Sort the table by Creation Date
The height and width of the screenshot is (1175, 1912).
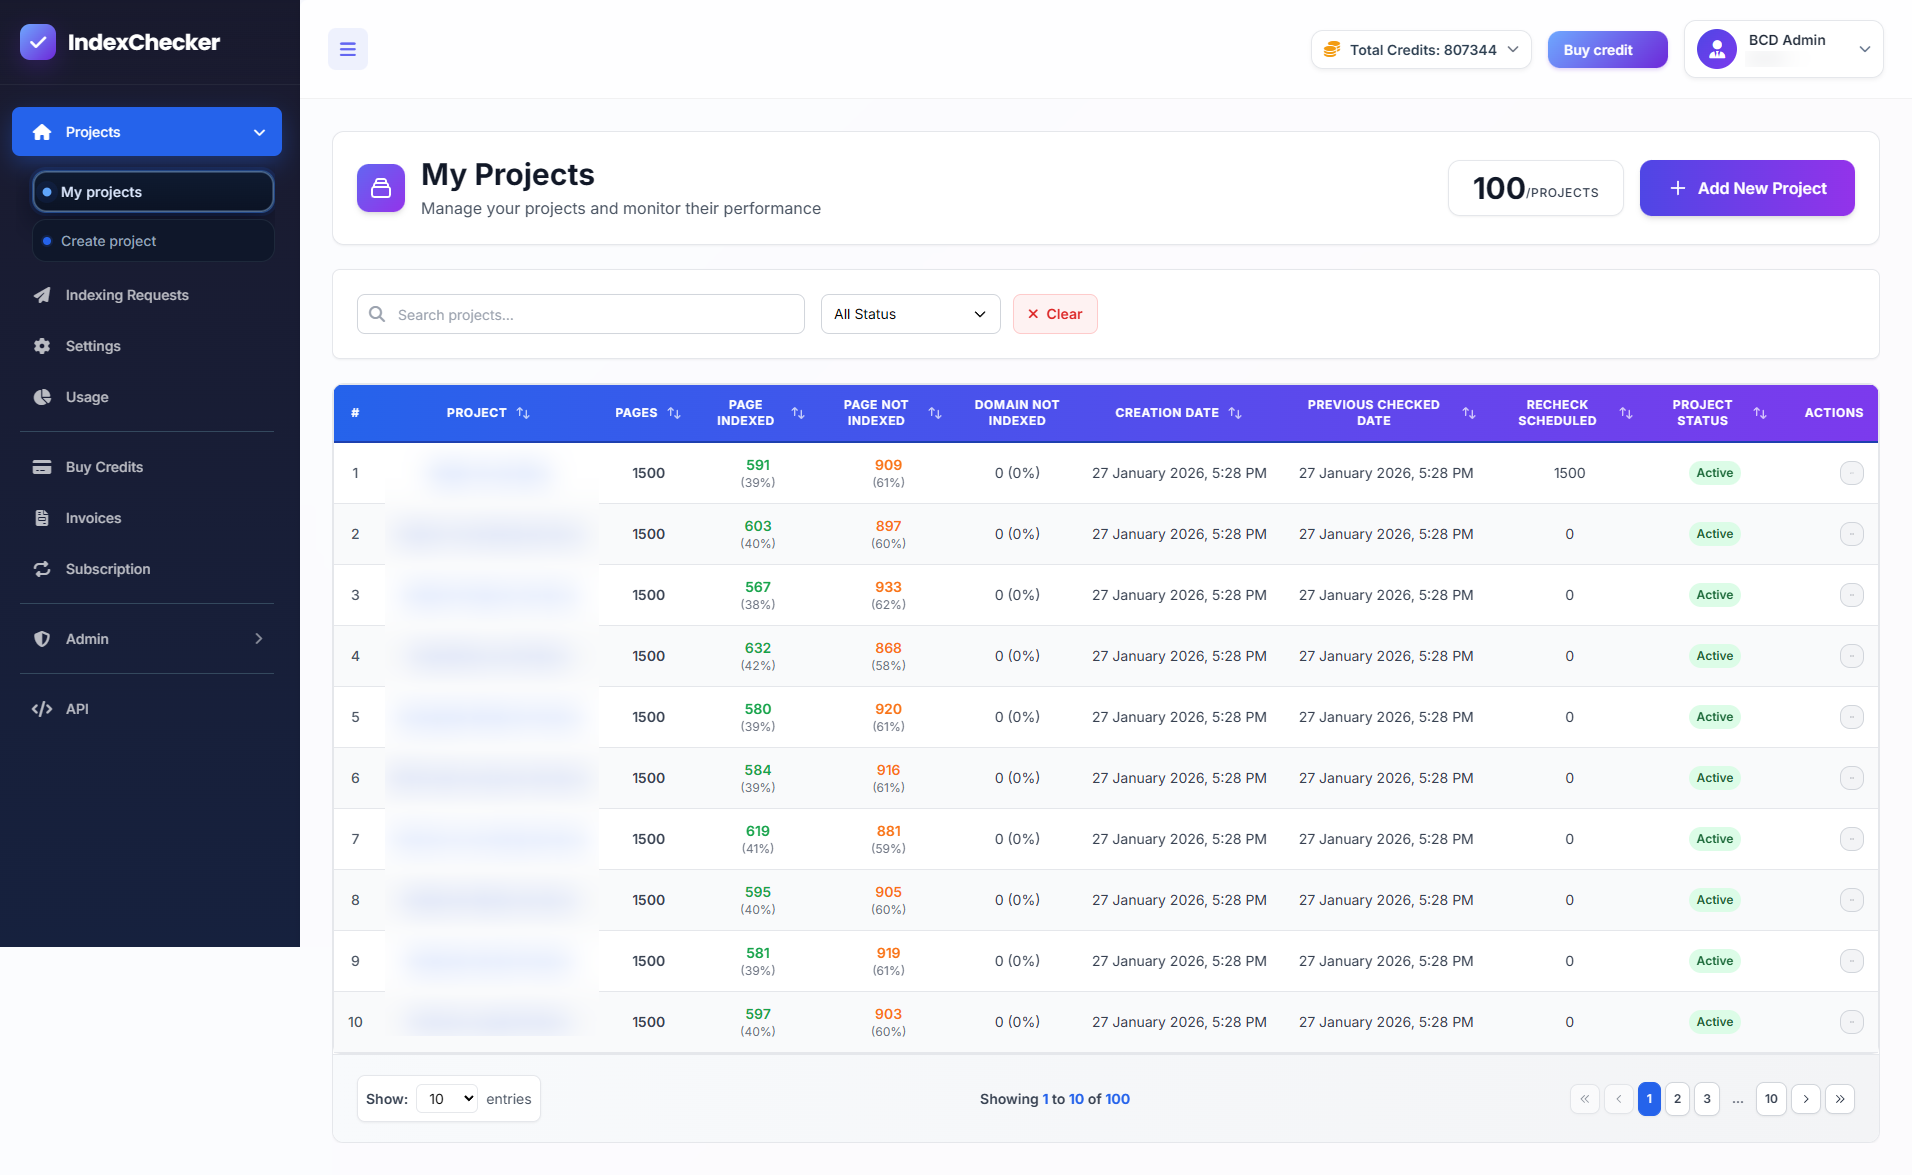(x=1237, y=412)
